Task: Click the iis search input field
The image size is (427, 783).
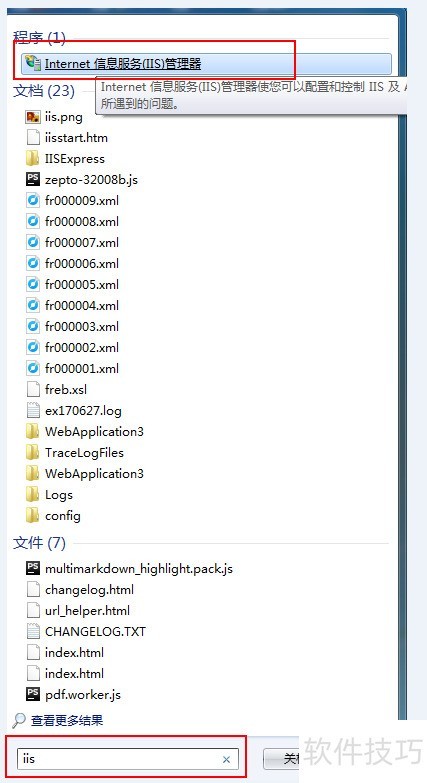Action: pos(128,759)
